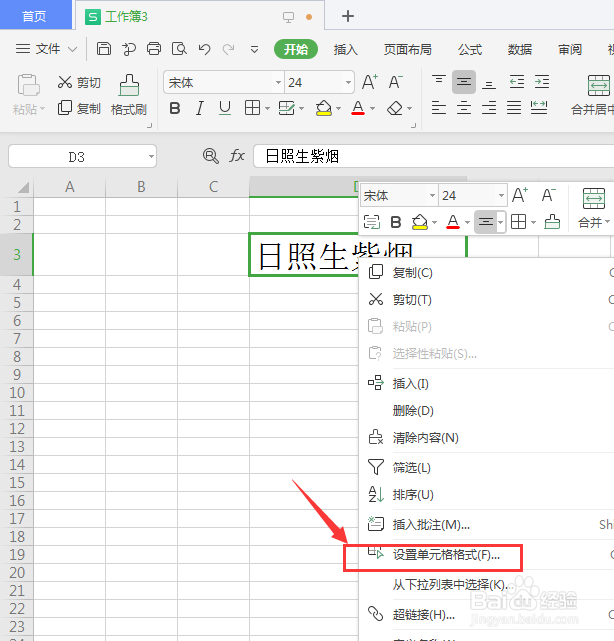Switch to the 插入 ribbon tab
The height and width of the screenshot is (641, 614).
(x=345, y=49)
